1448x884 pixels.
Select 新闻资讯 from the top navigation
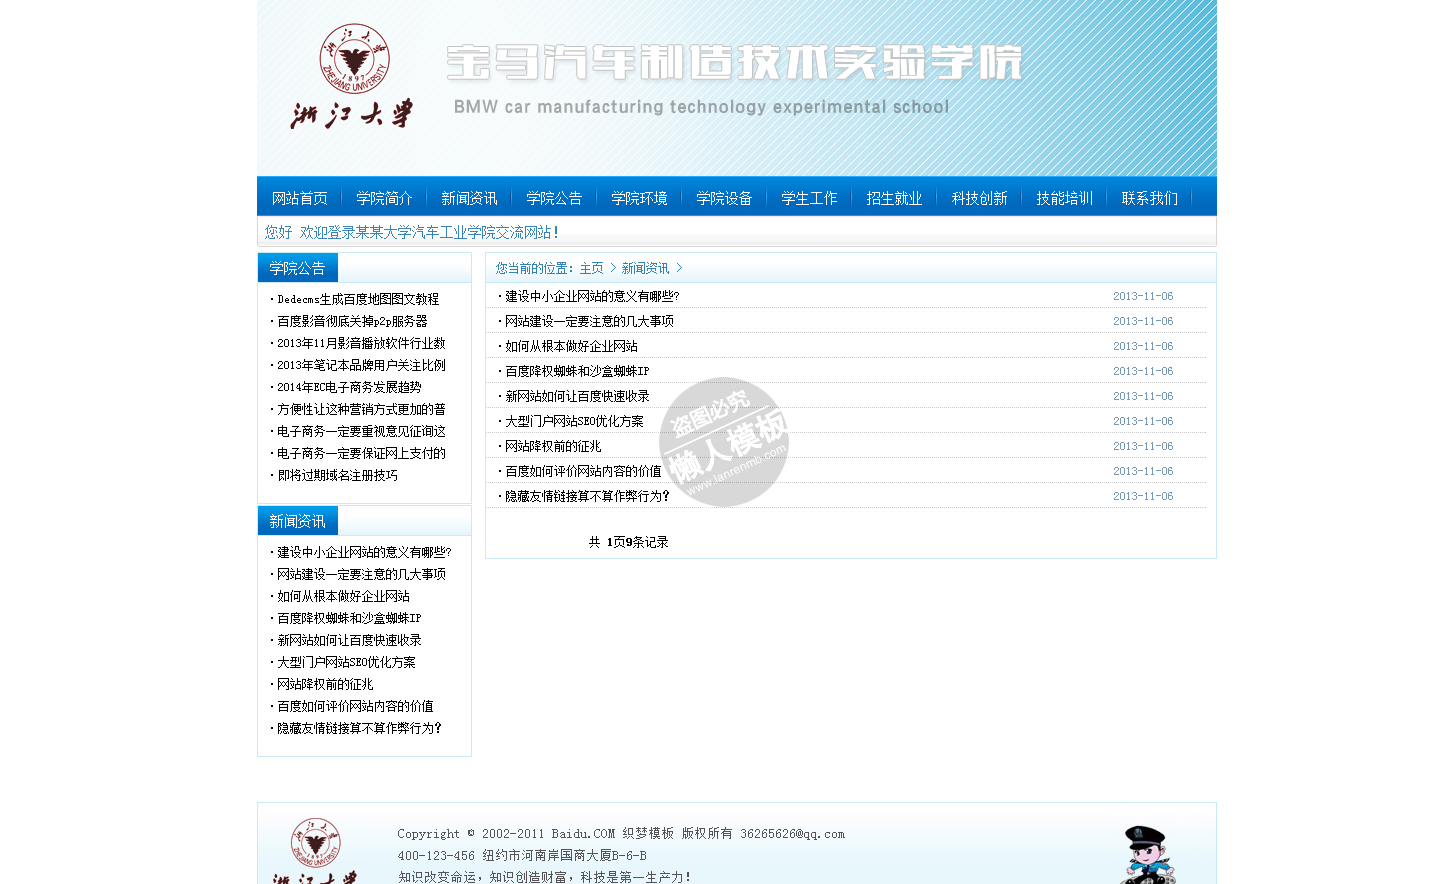point(469,198)
